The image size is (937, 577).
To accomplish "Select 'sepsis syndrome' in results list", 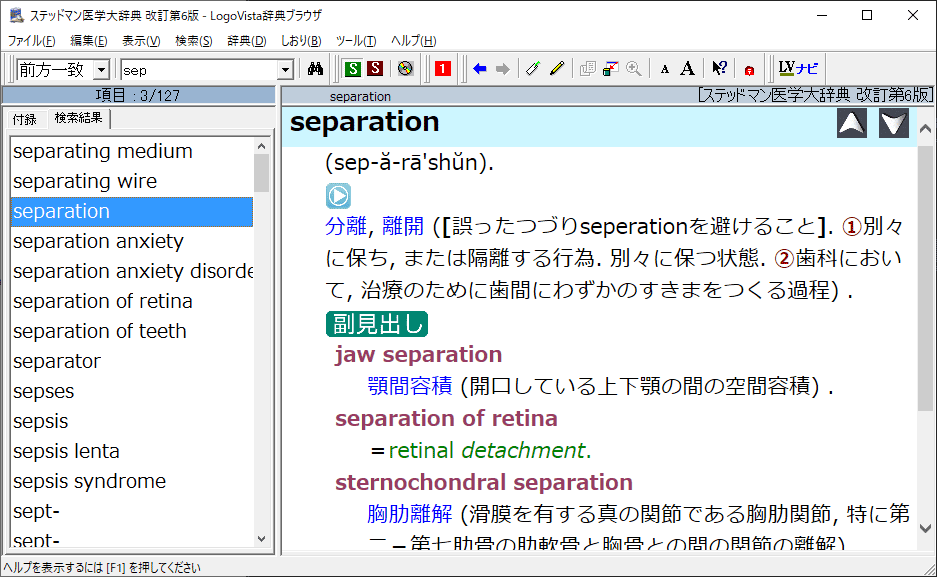I will pos(90,481).
